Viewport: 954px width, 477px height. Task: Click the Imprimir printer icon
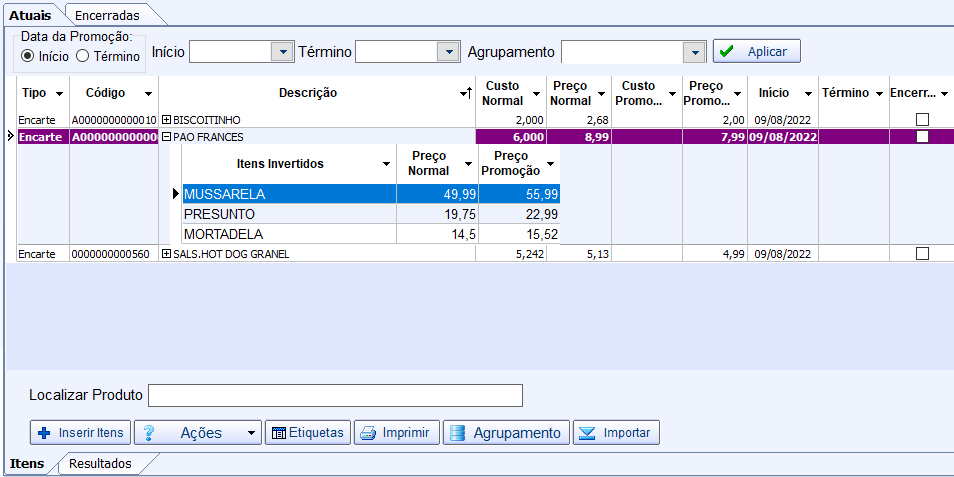click(368, 433)
